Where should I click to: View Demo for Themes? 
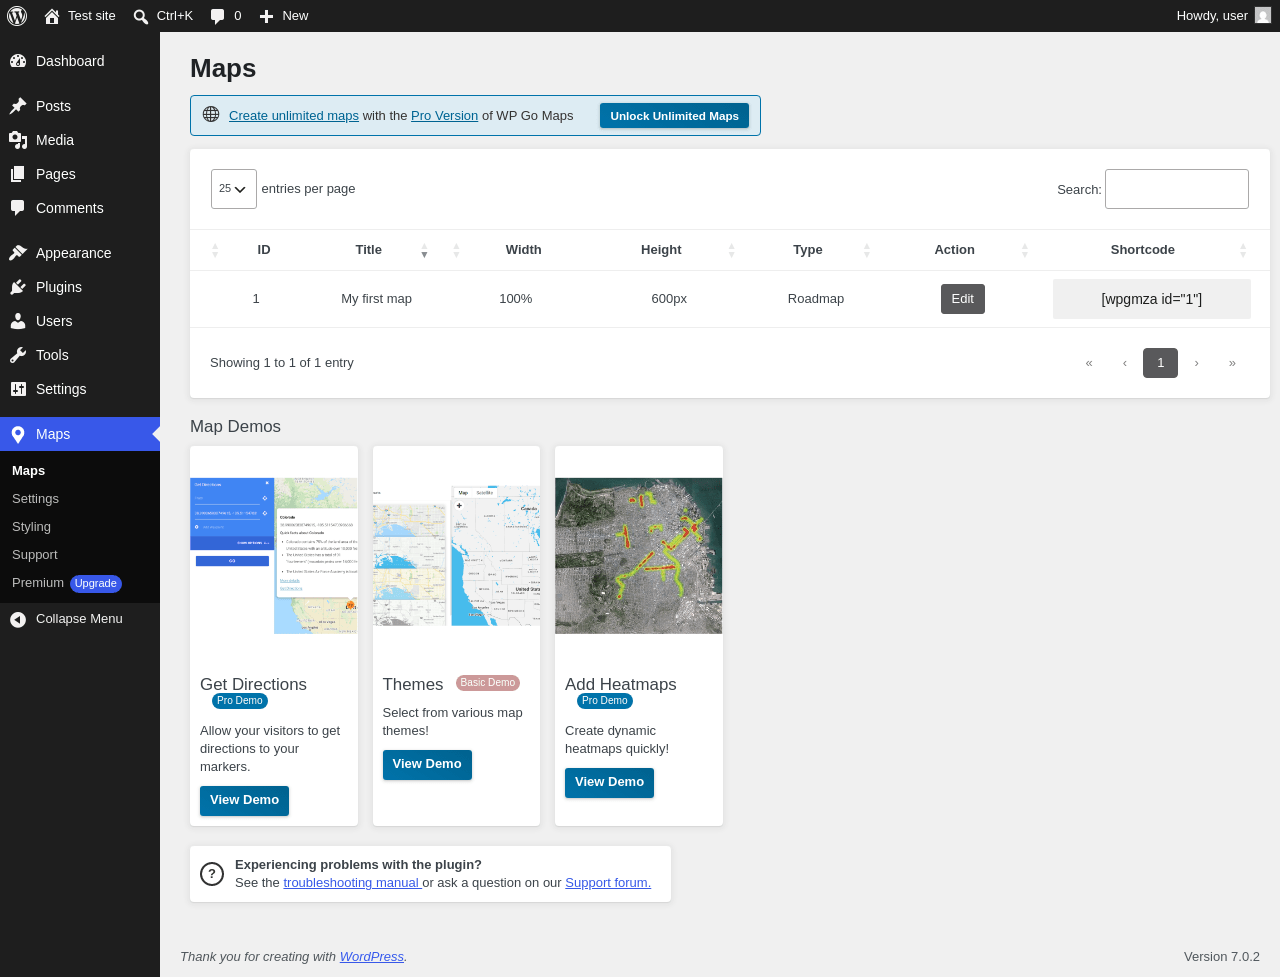(427, 764)
